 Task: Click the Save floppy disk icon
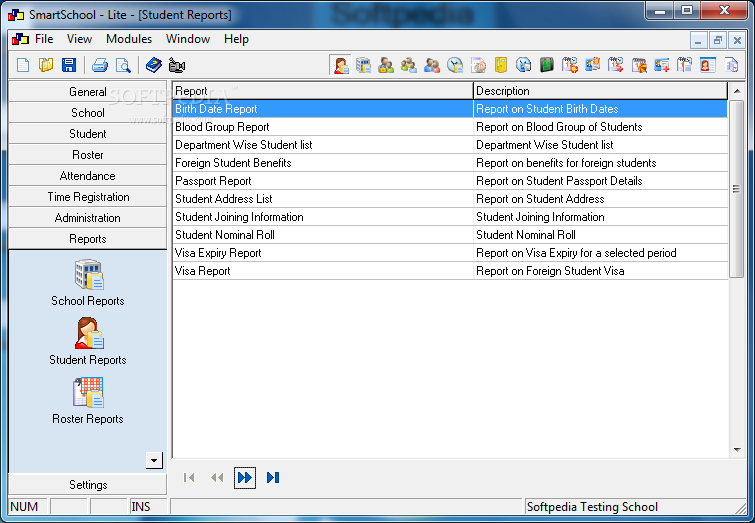(69, 65)
